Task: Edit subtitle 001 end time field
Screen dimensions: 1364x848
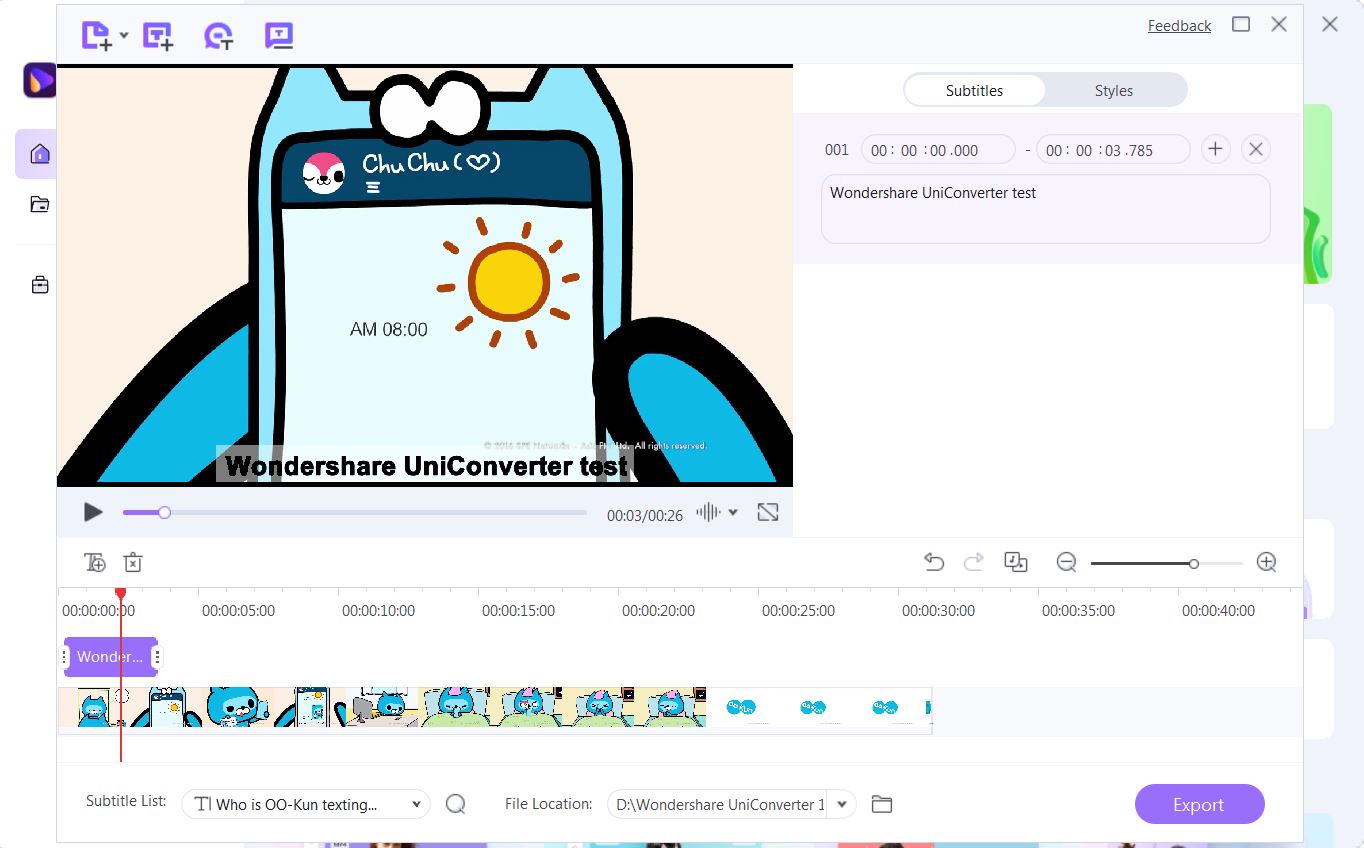Action: click(x=1113, y=150)
